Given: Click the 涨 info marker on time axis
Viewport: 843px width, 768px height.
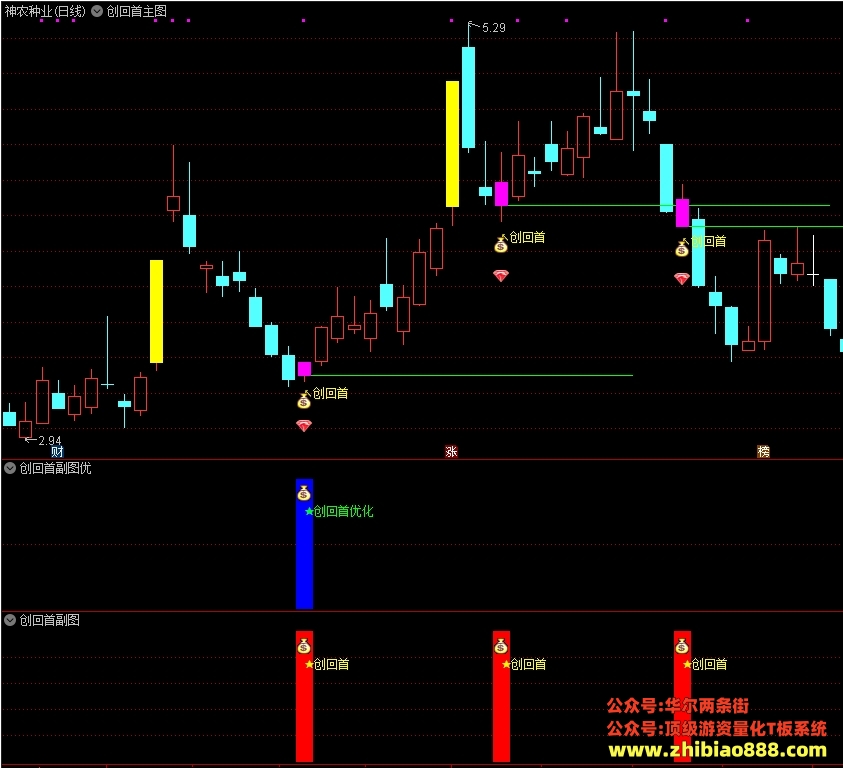Looking at the screenshot, I should pyautogui.click(x=451, y=452).
